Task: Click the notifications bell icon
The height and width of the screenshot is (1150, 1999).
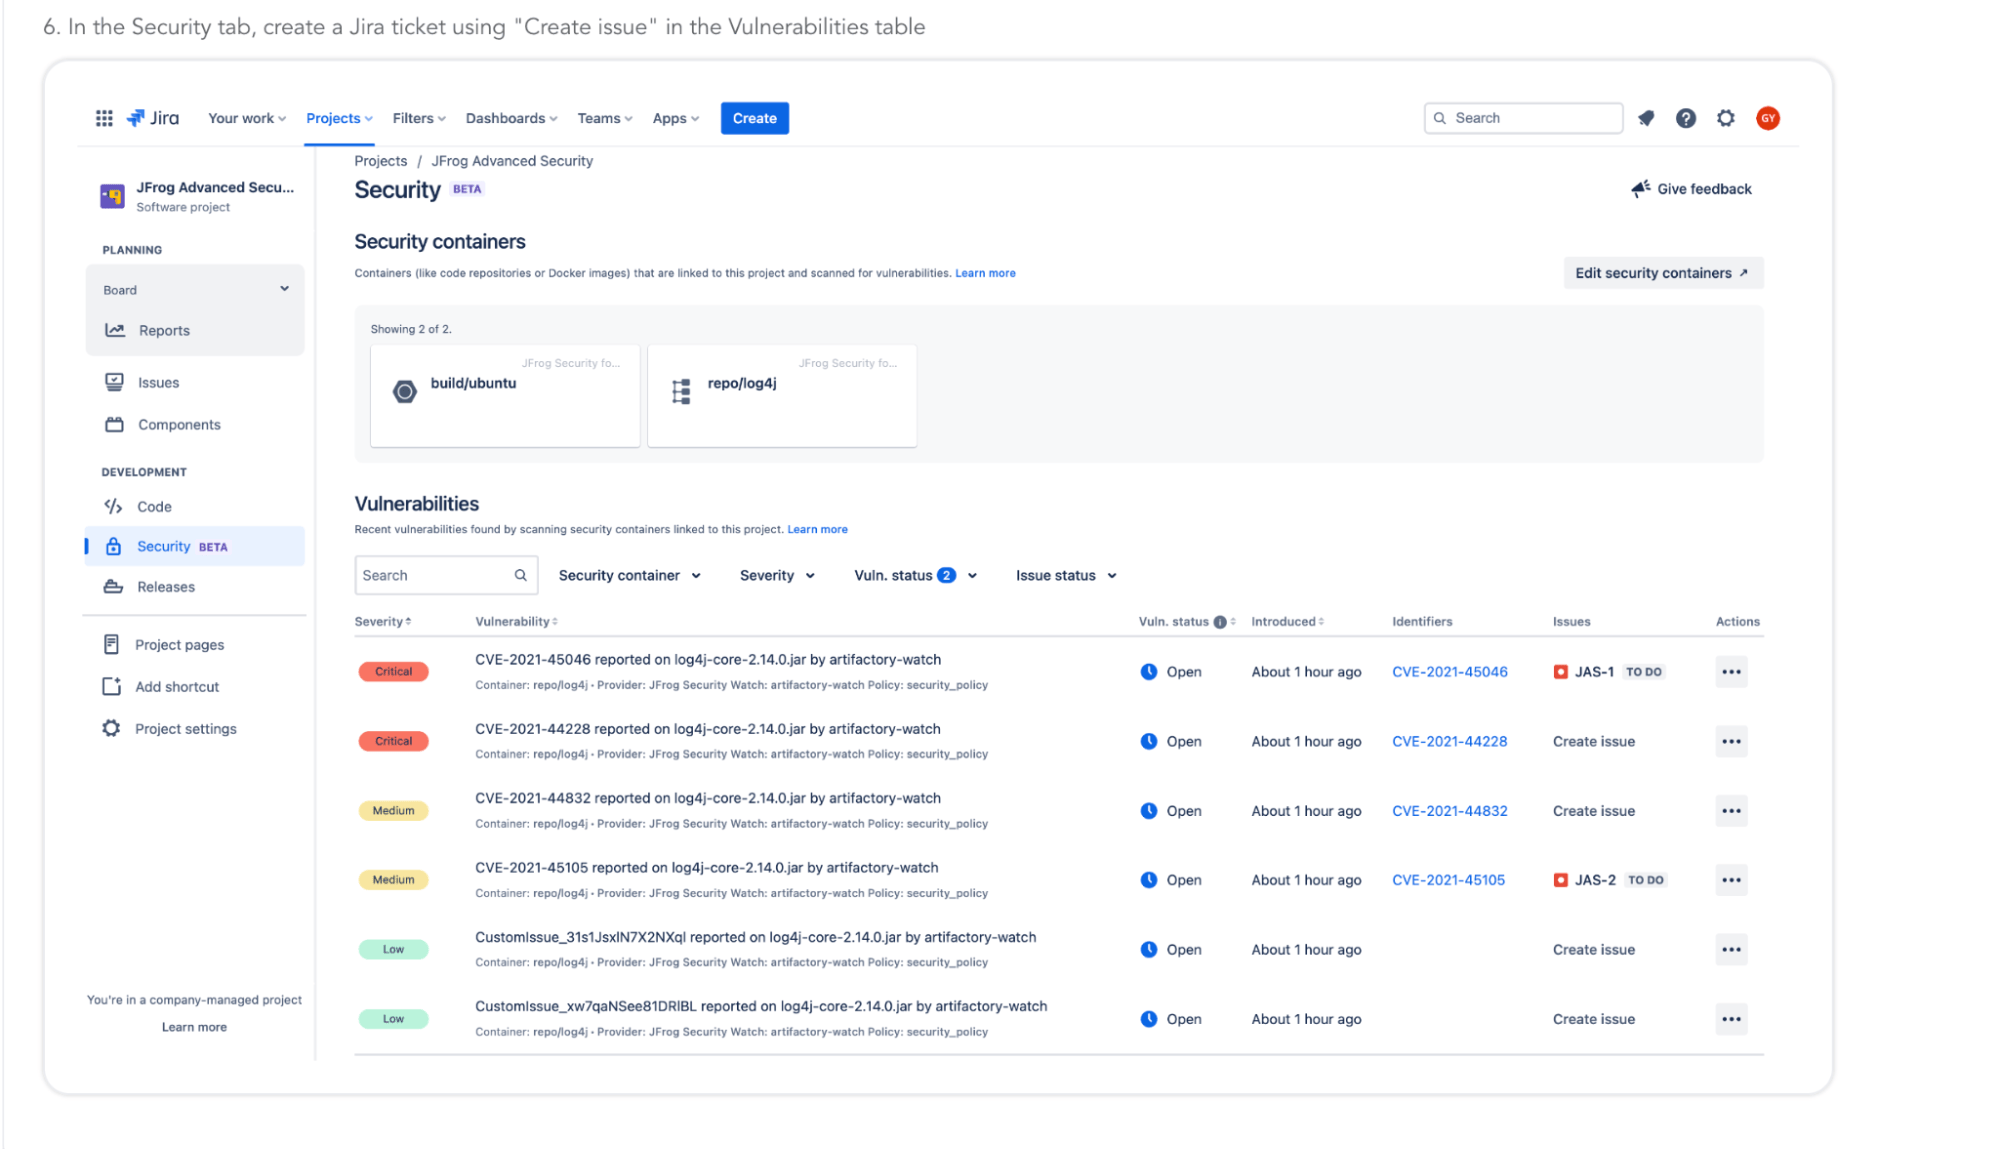Action: (x=1646, y=118)
